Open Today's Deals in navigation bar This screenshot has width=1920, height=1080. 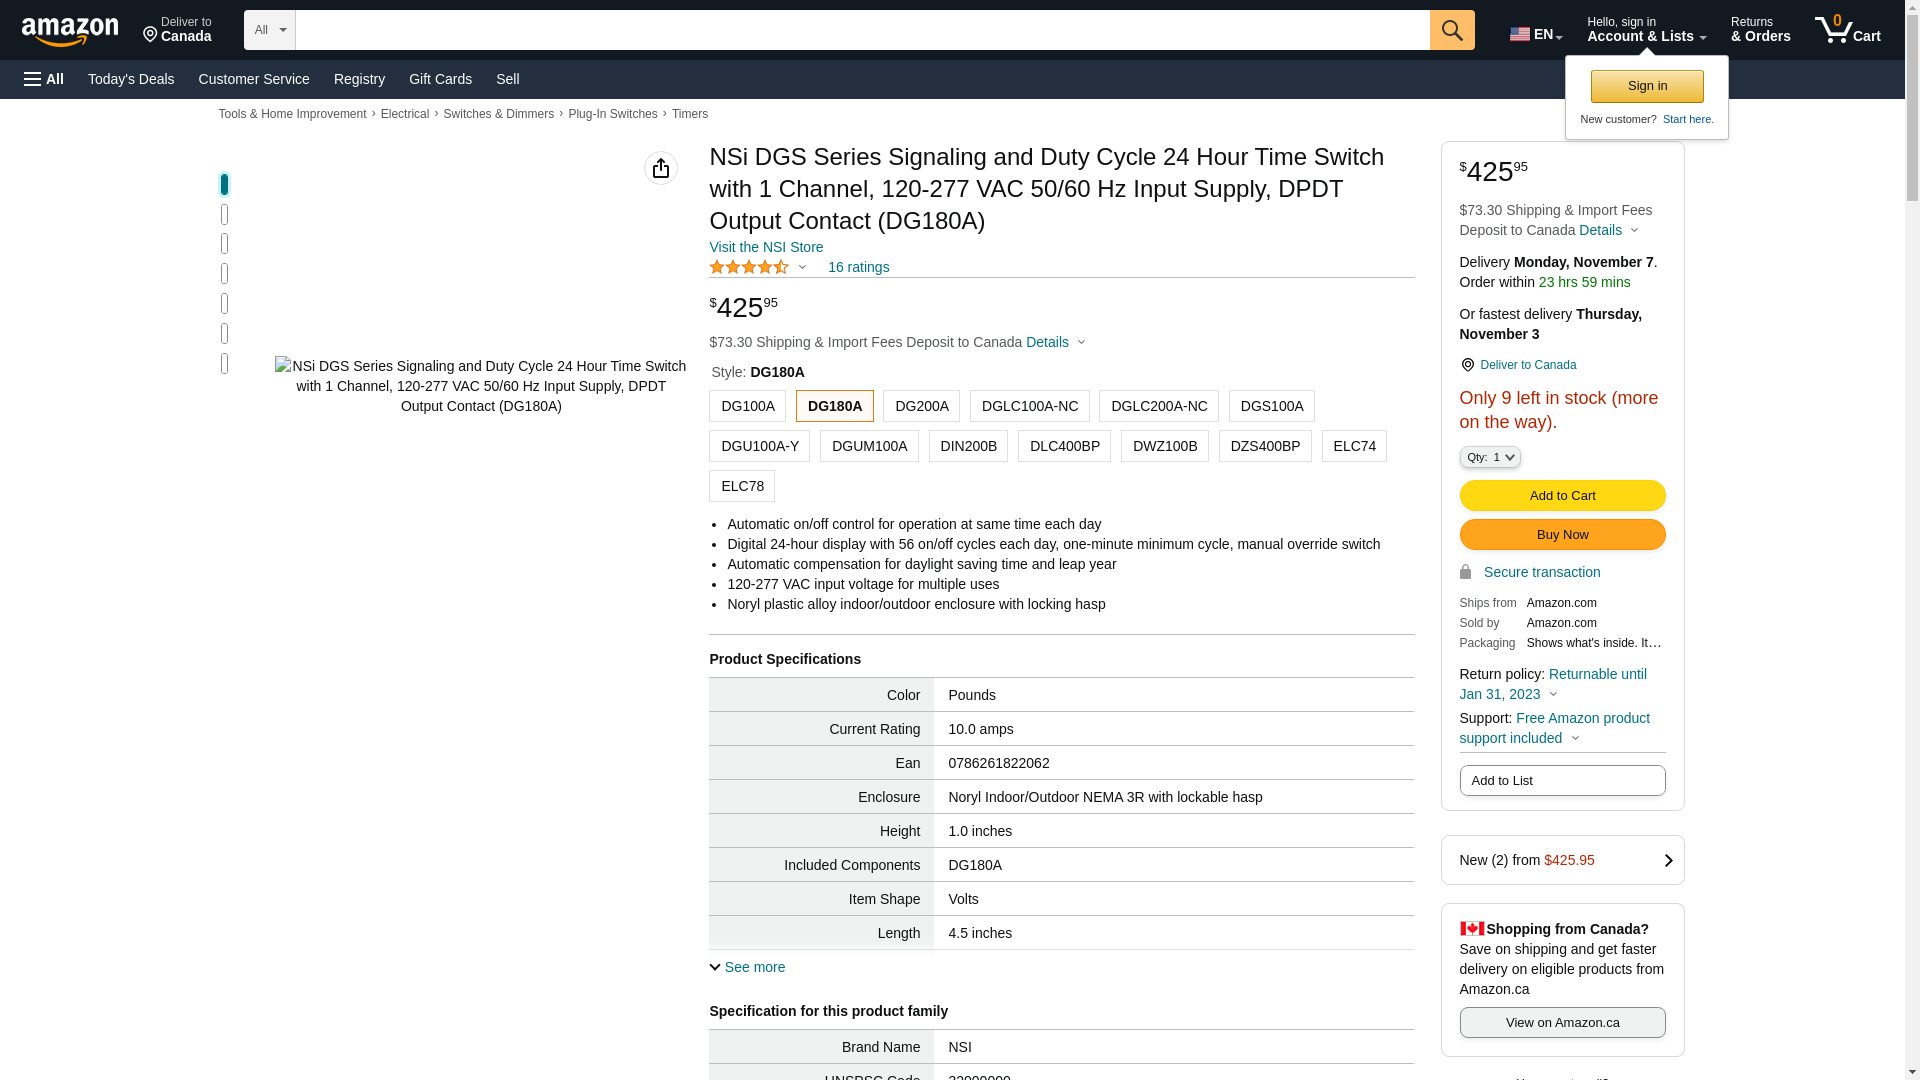click(131, 79)
